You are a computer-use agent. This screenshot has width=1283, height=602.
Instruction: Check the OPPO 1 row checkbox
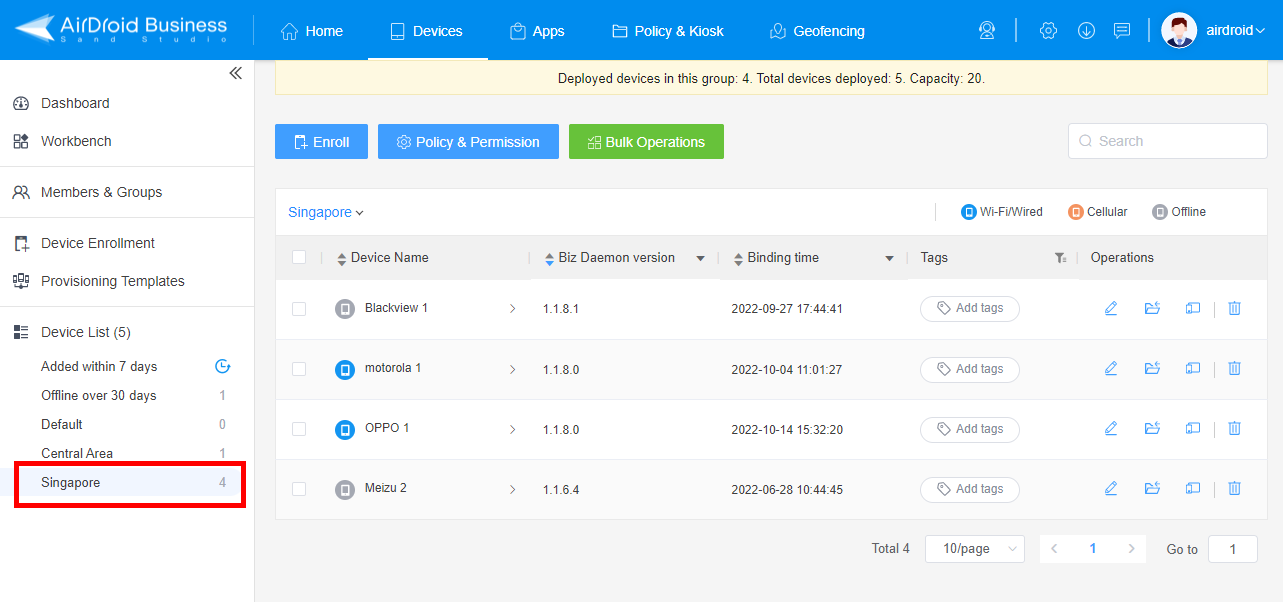point(299,429)
